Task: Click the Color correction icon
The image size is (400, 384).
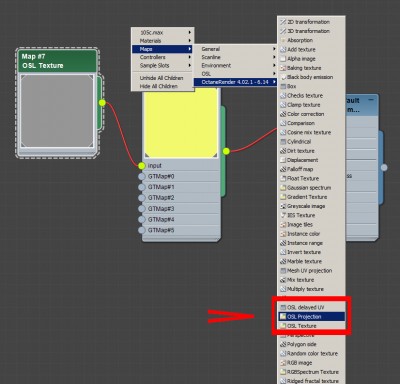Action: (283, 114)
